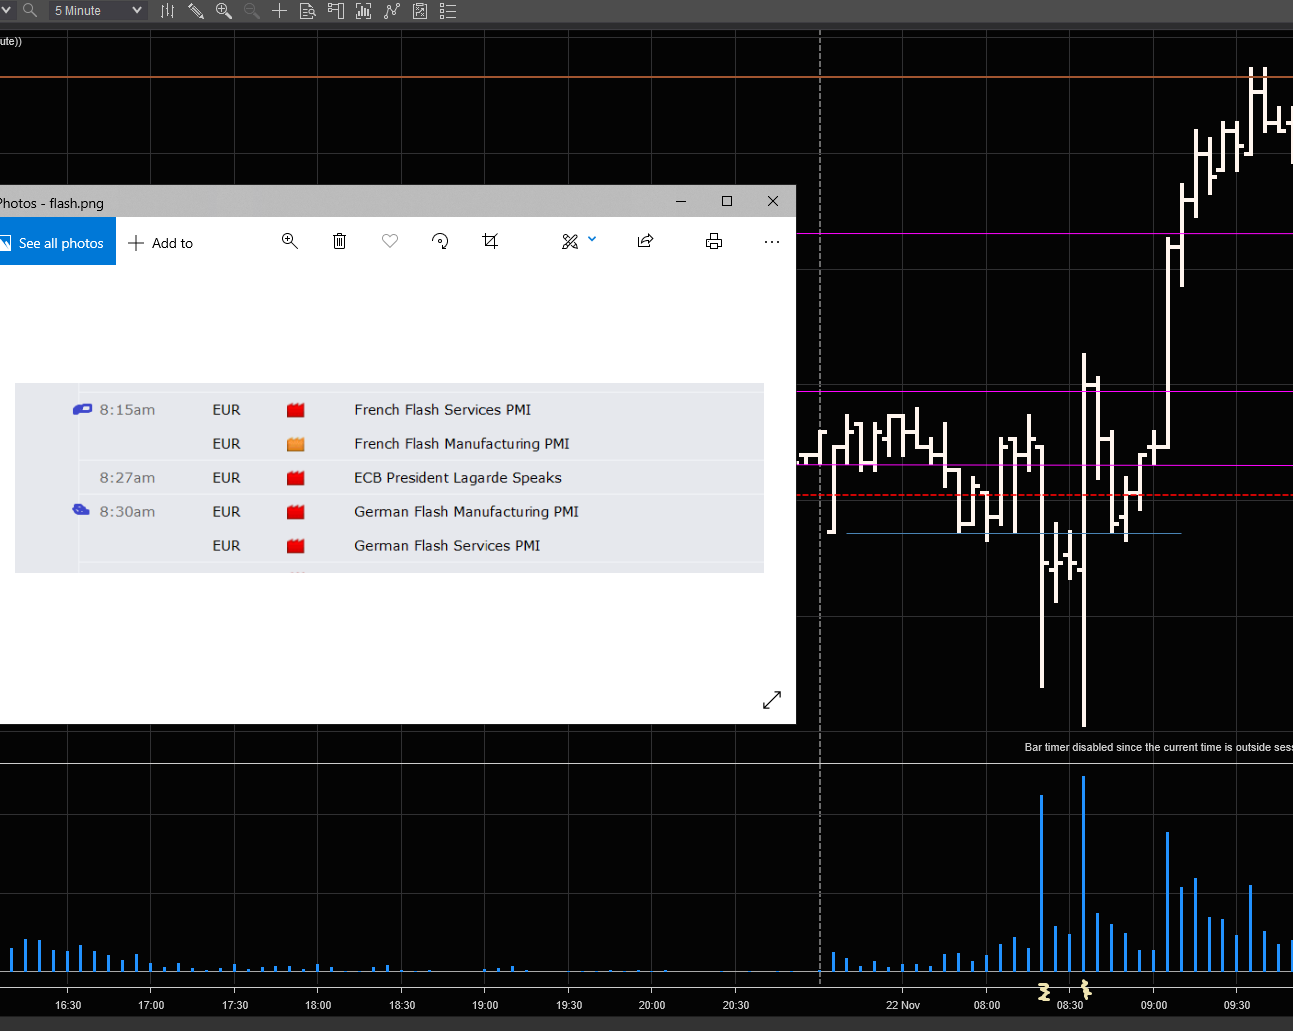Click the German Flash Services PMI text

coord(447,546)
